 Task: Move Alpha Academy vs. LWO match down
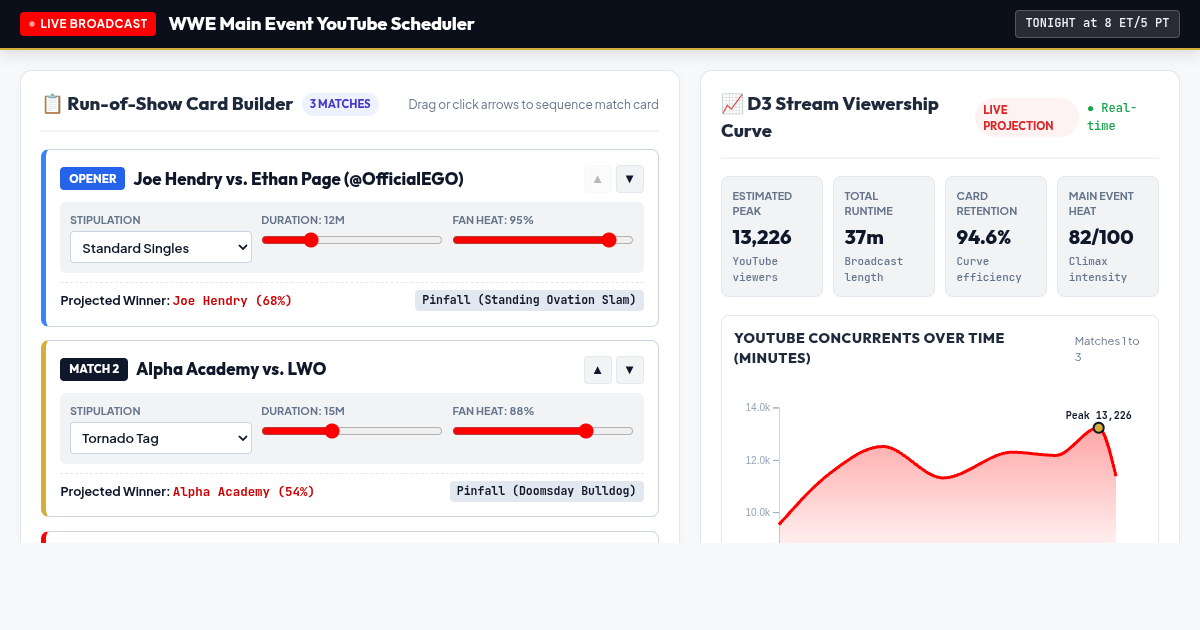pyautogui.click(x=630, y=370)
